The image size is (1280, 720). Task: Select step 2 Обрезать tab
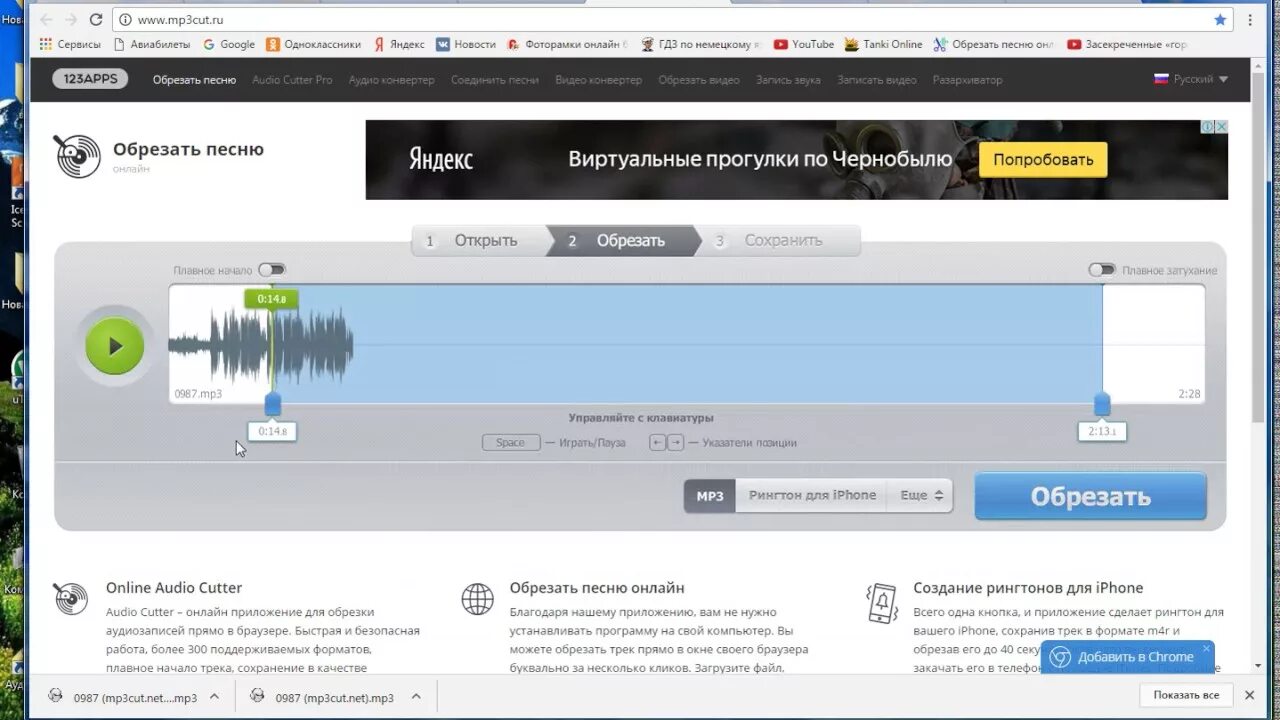(624, 241)
